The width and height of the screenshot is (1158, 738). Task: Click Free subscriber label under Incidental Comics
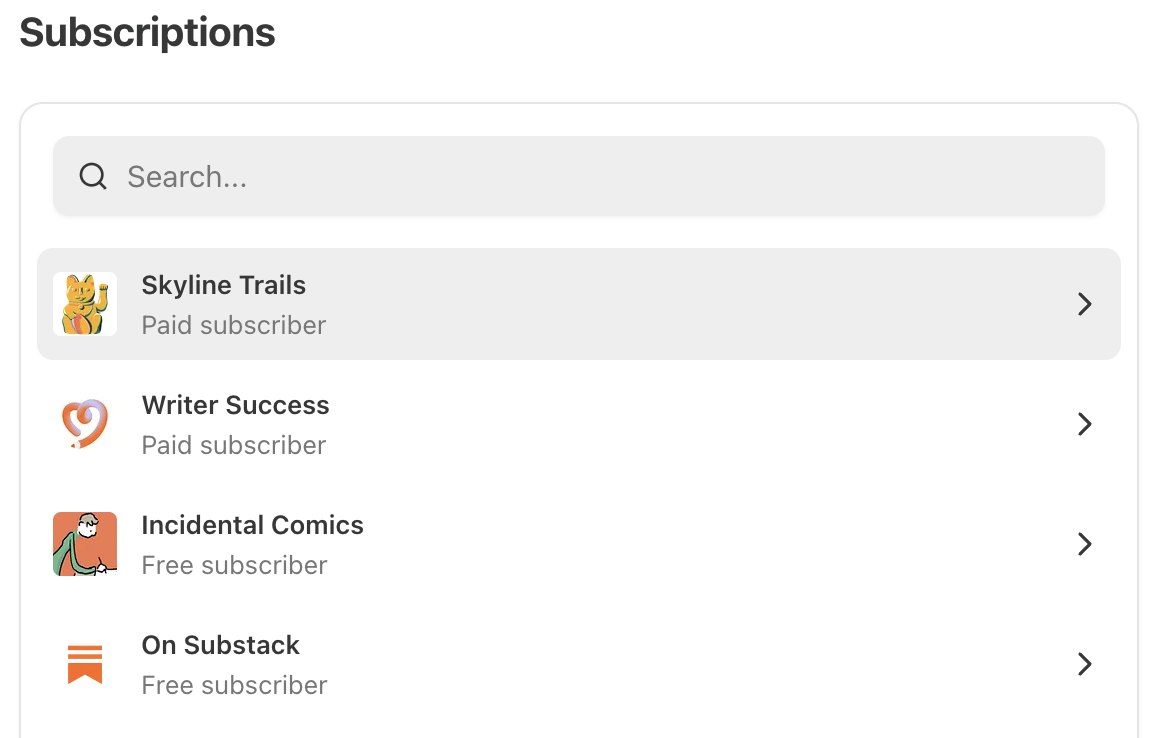coord(234,565)
